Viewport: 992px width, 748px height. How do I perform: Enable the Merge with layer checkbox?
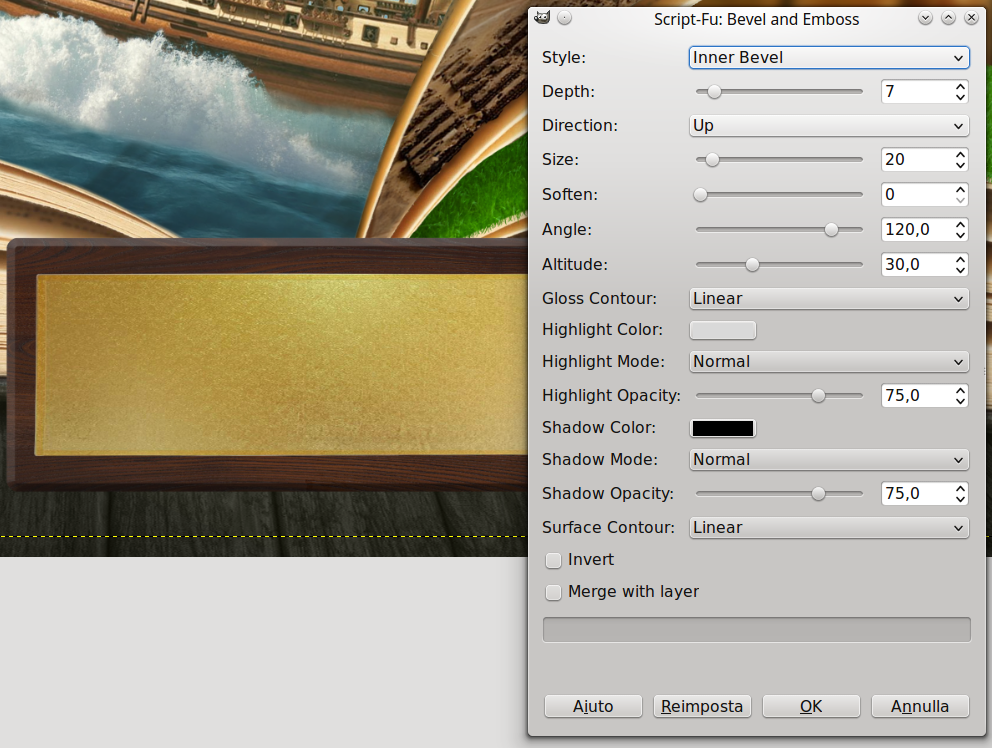[x=554, y=592]
